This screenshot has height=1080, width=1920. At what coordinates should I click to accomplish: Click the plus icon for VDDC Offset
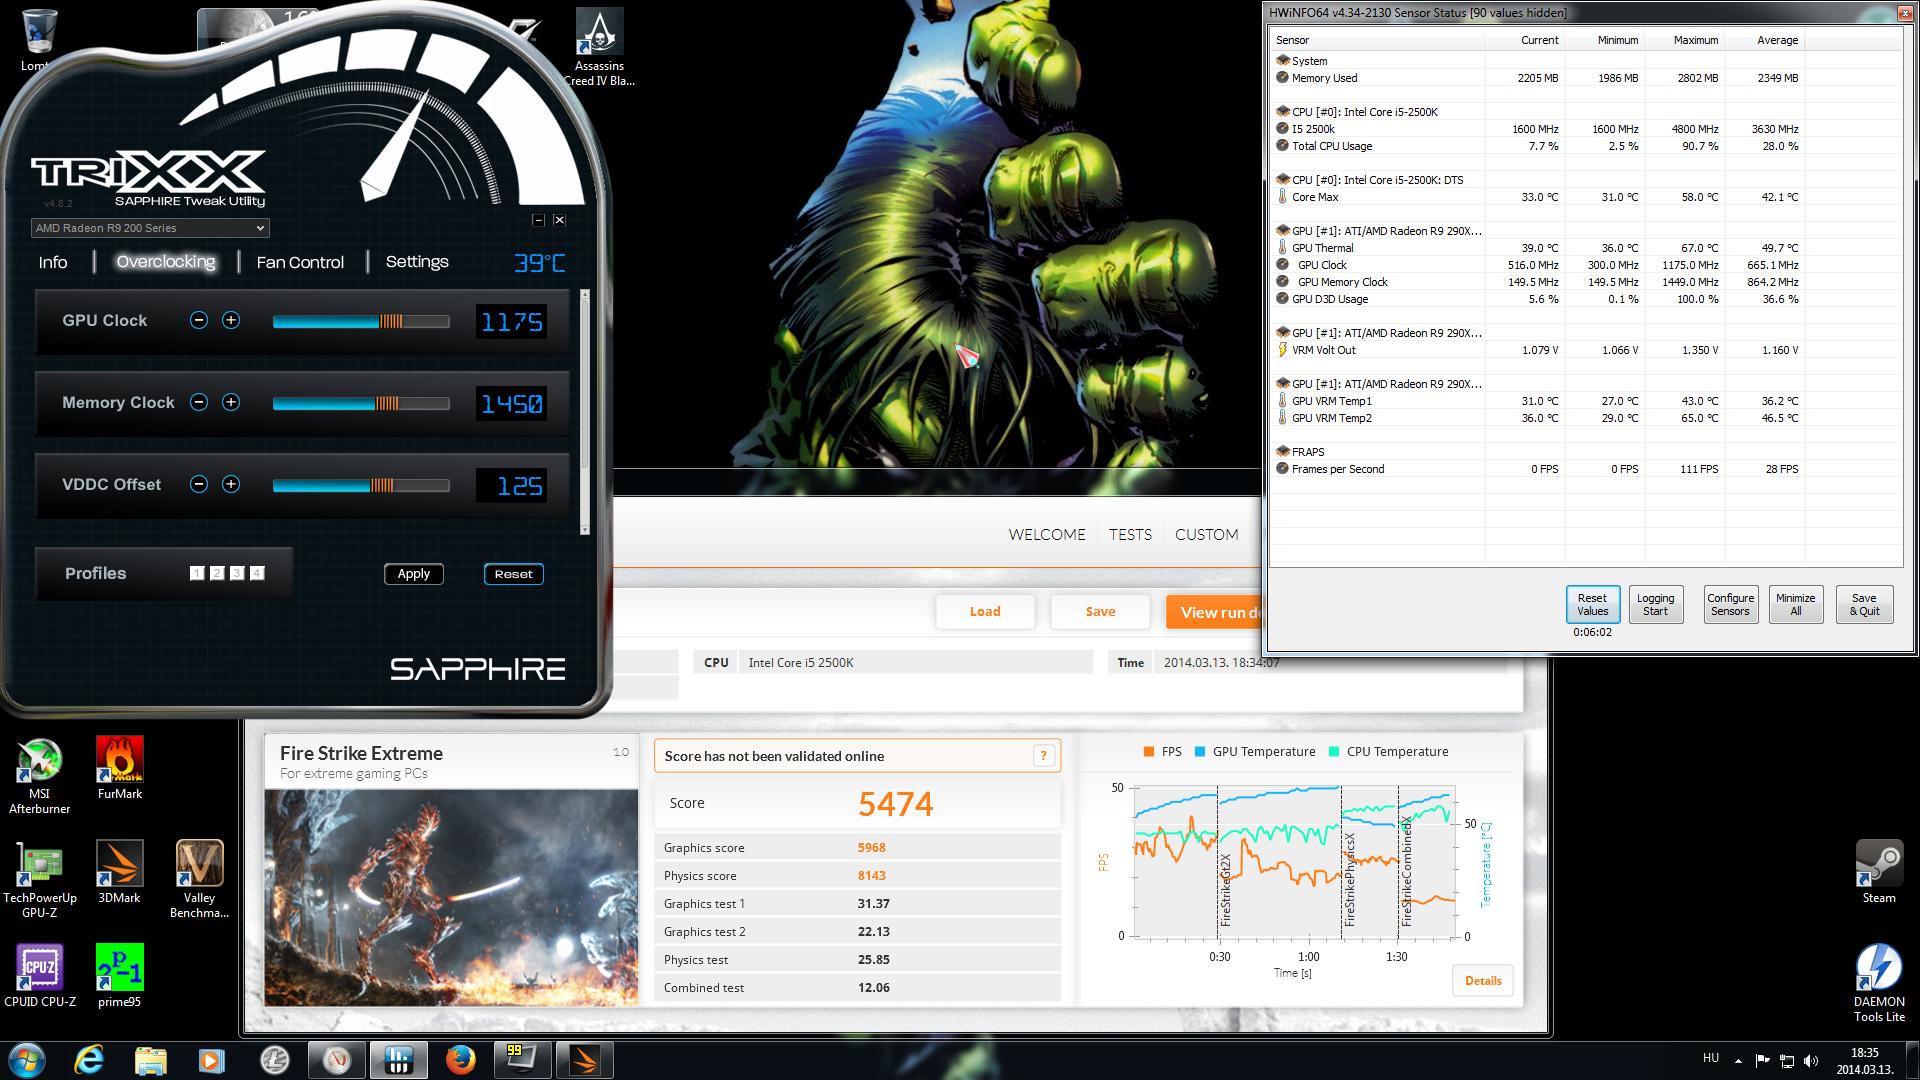coord(231,484)
